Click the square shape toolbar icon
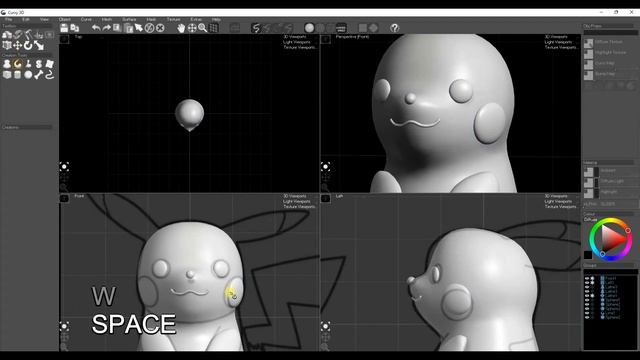Screen dimensions: 640x360 [x=362, y=28]
